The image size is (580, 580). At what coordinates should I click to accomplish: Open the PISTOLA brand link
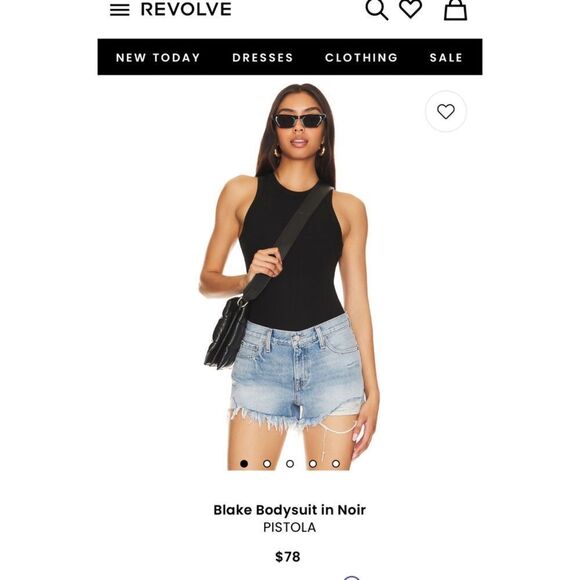[290, 527]
